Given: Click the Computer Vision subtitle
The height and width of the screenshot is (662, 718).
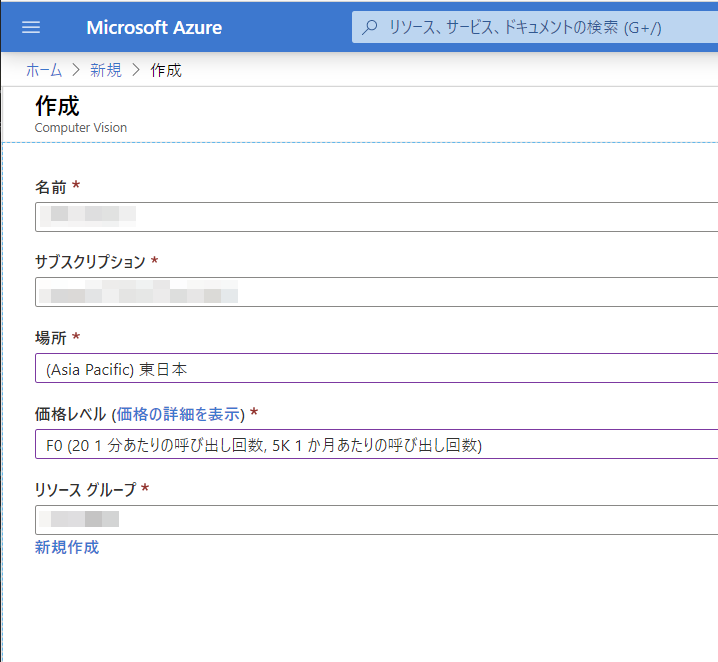Looking at the screenshot, I should [x=81, y=128].
